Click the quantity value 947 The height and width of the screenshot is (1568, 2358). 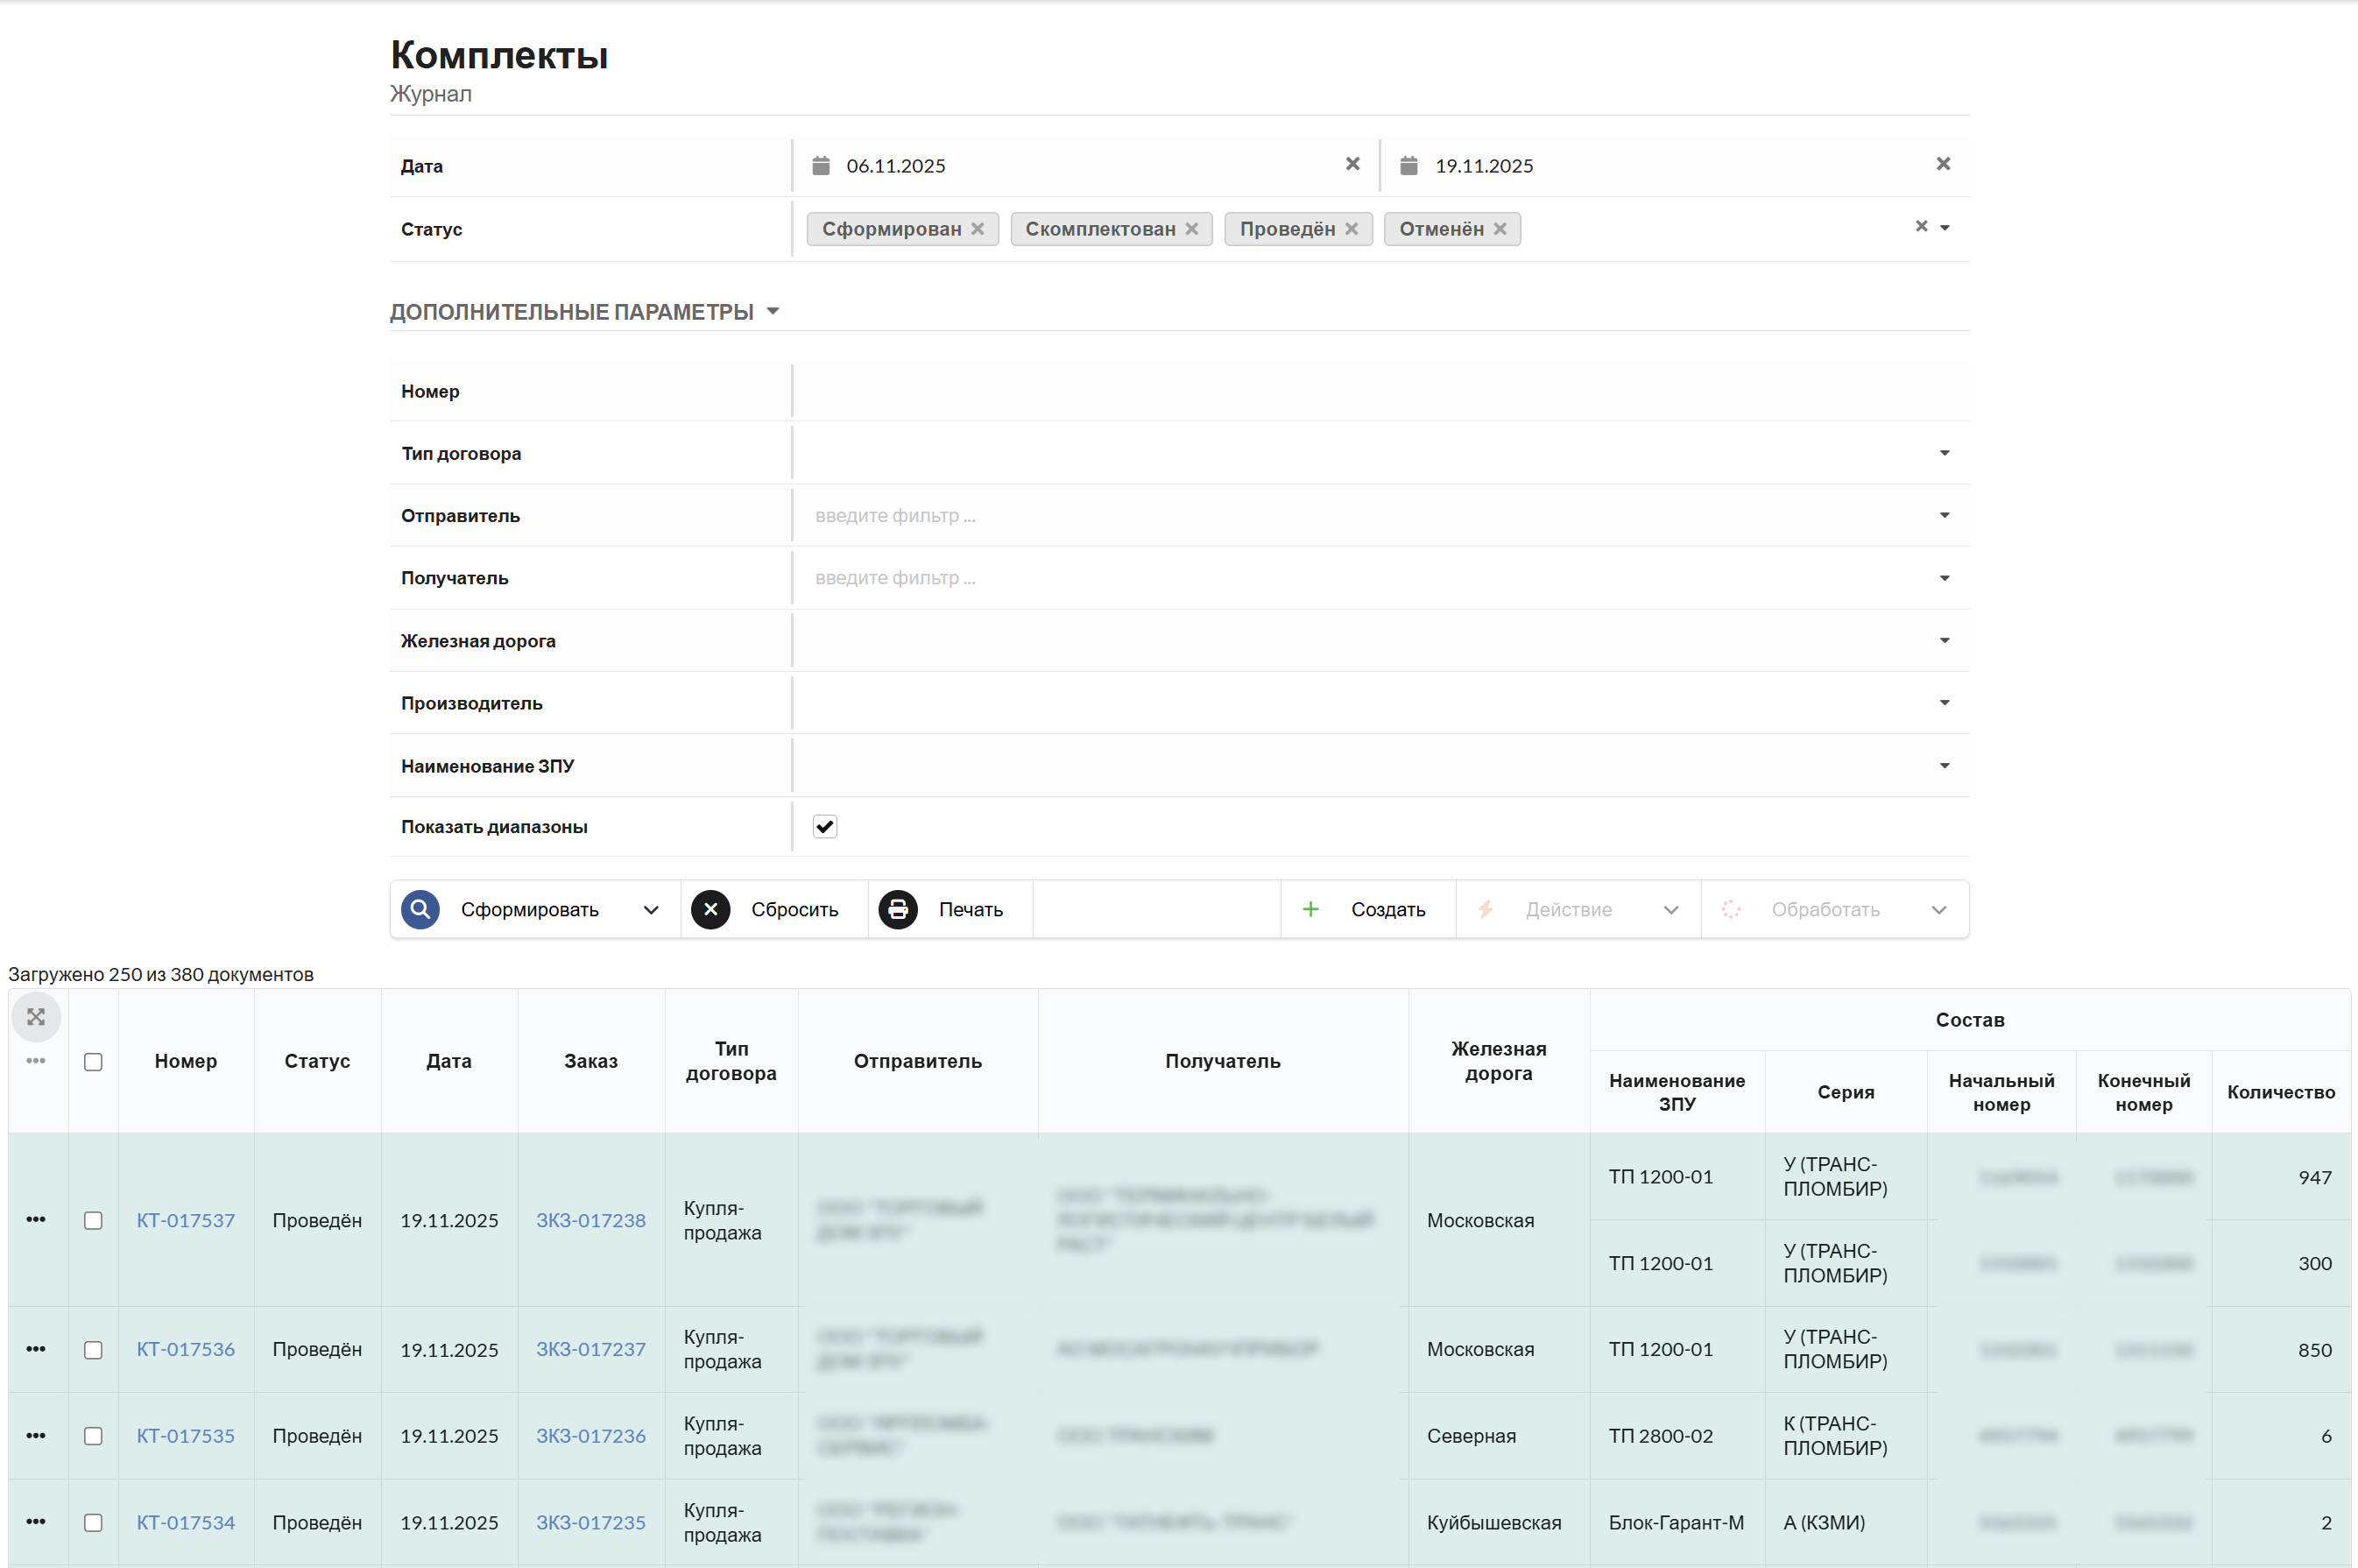point(2314,1177)
